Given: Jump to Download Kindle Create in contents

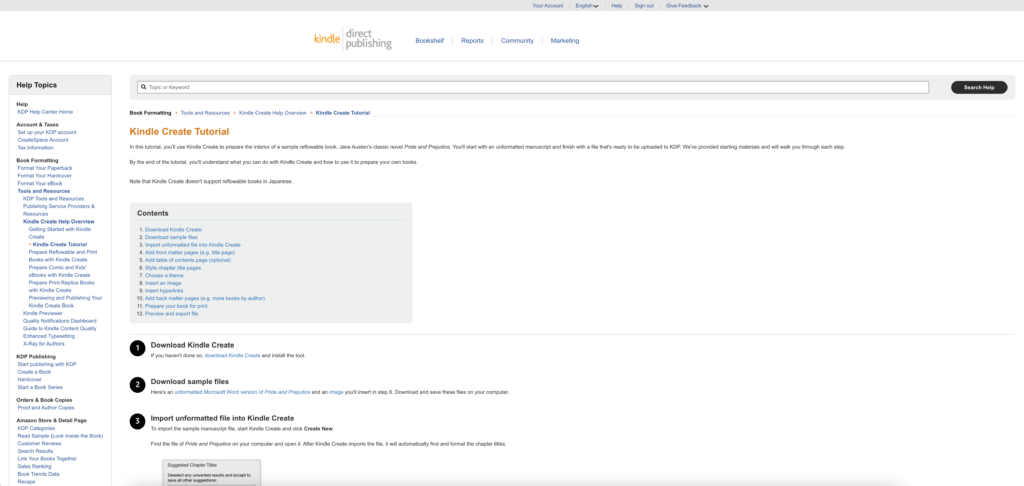Looking at the screenshot, I should point(173,230).
